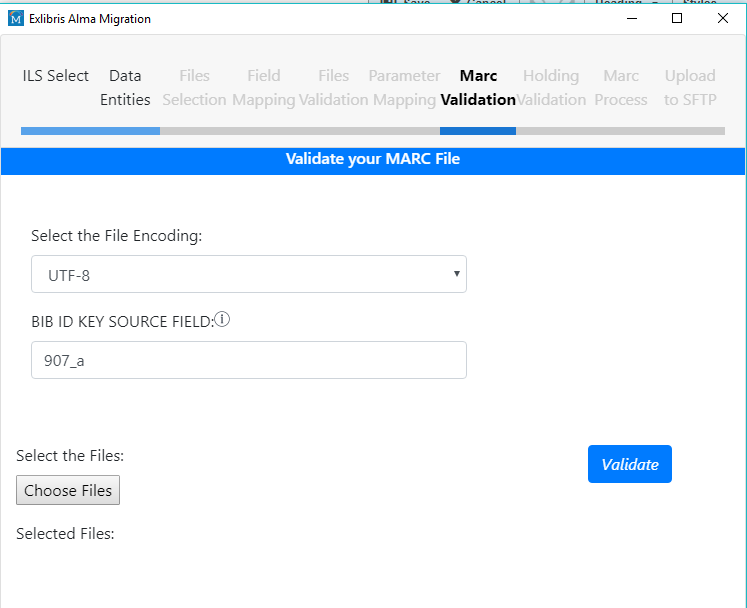747x608 pixels.
Task: Click the info icon beside BIB ID KEY SOURCE FIELD
Action: click(222, 319)
